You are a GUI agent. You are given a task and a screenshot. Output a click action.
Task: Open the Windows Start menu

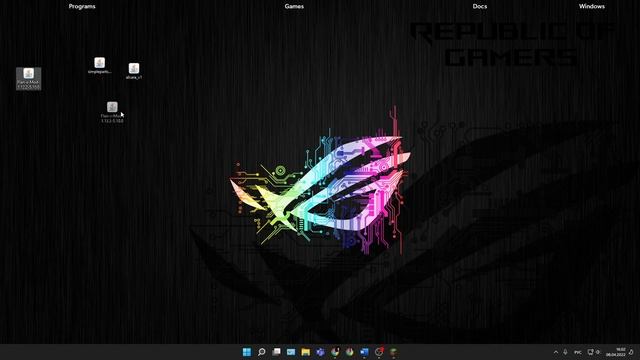point(247,352)
